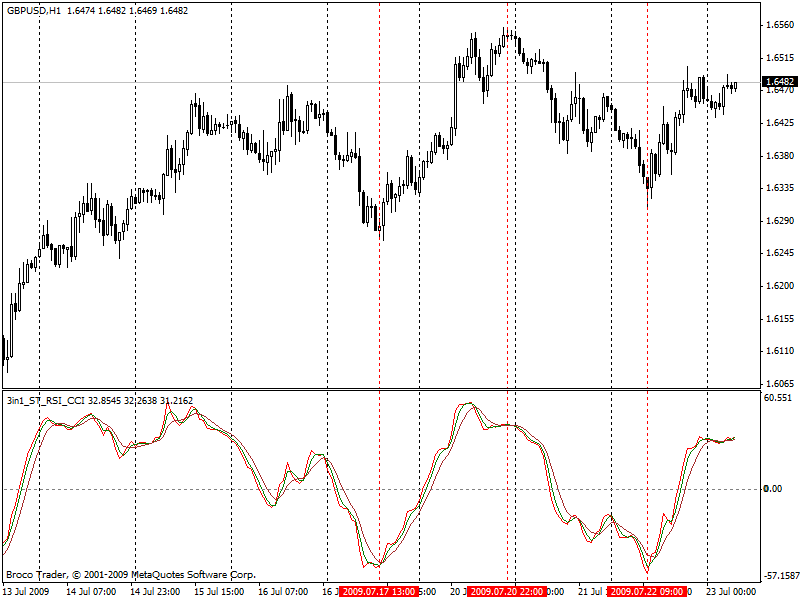The image size is (800, 600).
Task: Click the 1.6335 price scale value
Action: tap(781, 188)
